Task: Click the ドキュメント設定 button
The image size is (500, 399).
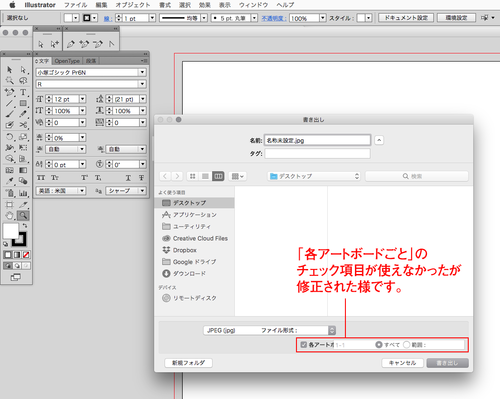Action: (406, 18)
